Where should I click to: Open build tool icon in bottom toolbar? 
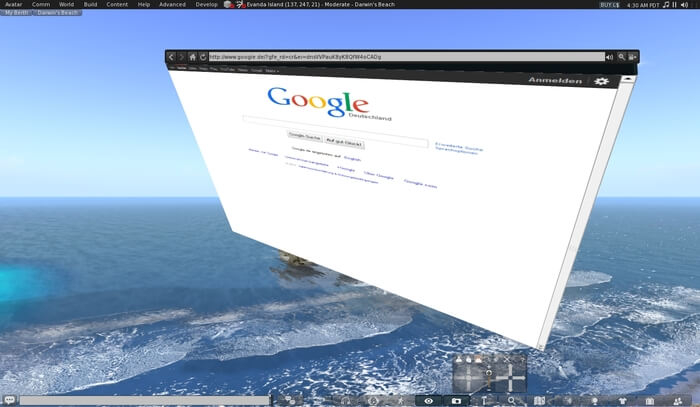484,401
